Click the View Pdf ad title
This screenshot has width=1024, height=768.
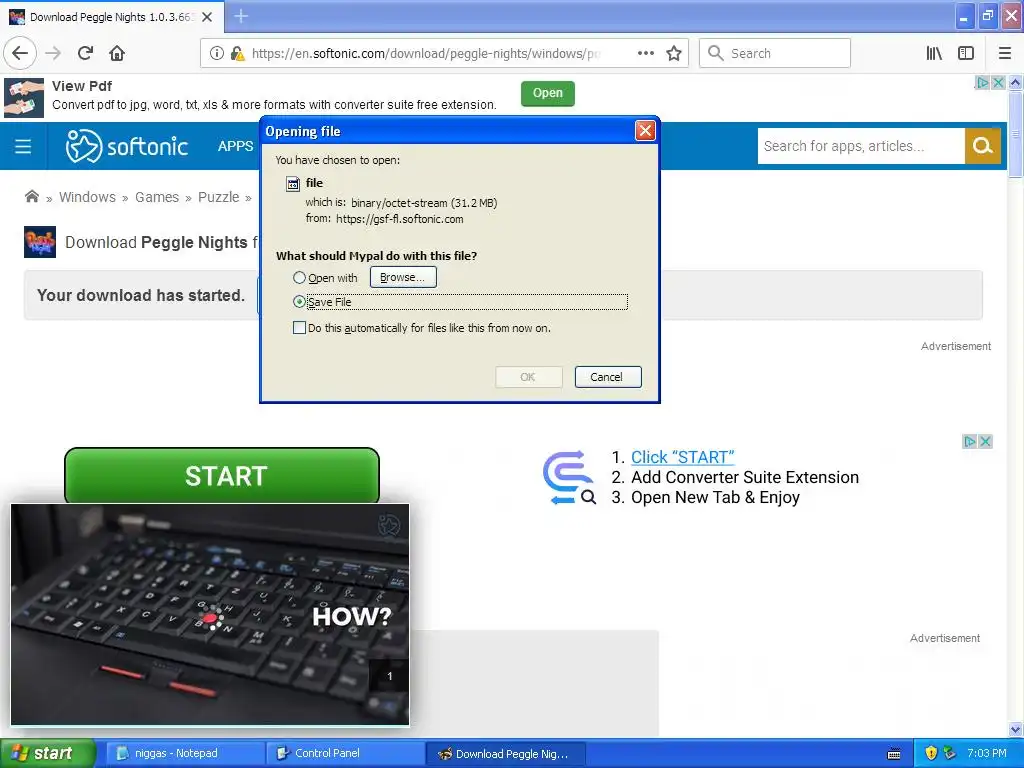pos(82,86)
